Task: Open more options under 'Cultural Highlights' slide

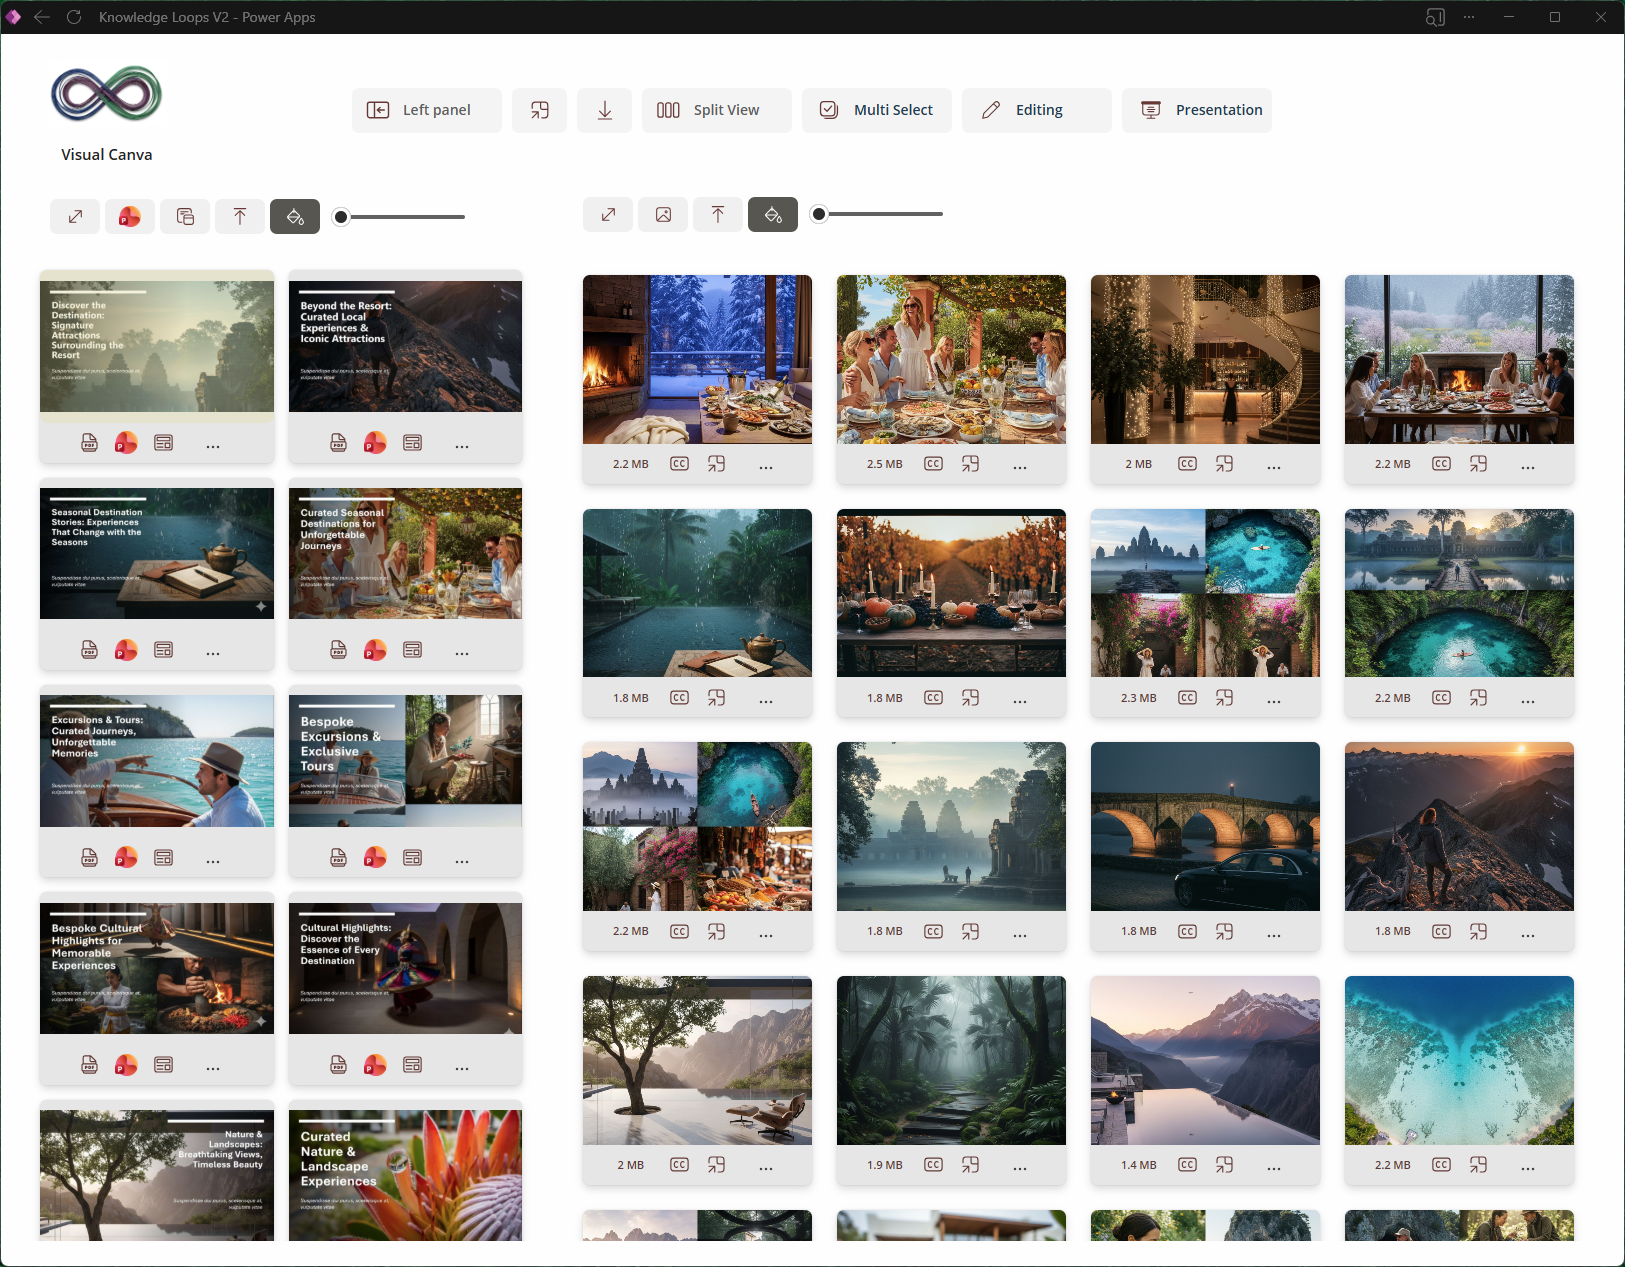Action: 462,1068
